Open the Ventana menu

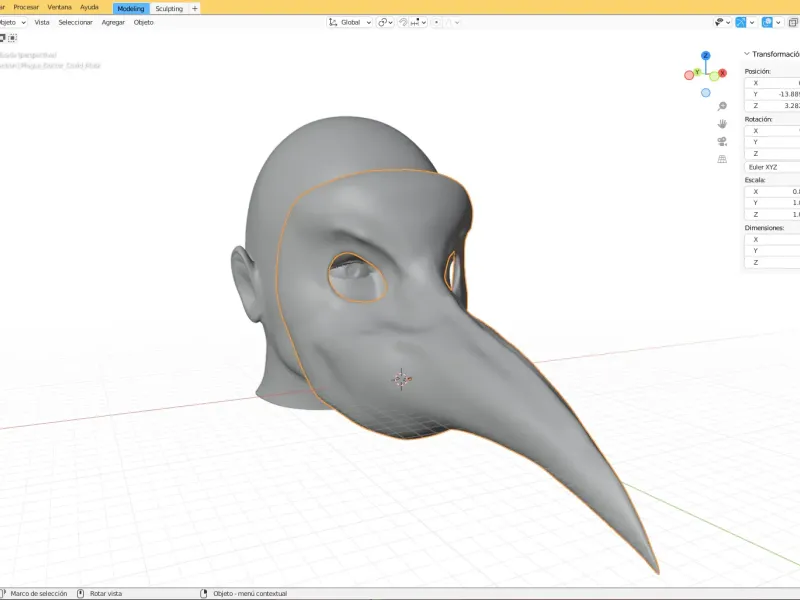pos(60,7)
